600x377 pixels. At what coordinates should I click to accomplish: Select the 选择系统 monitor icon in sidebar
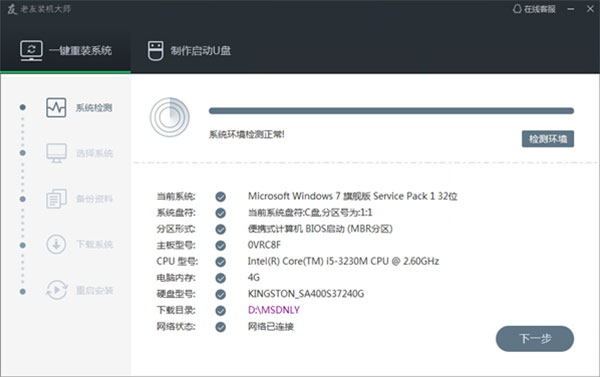(x=56, y=153)
